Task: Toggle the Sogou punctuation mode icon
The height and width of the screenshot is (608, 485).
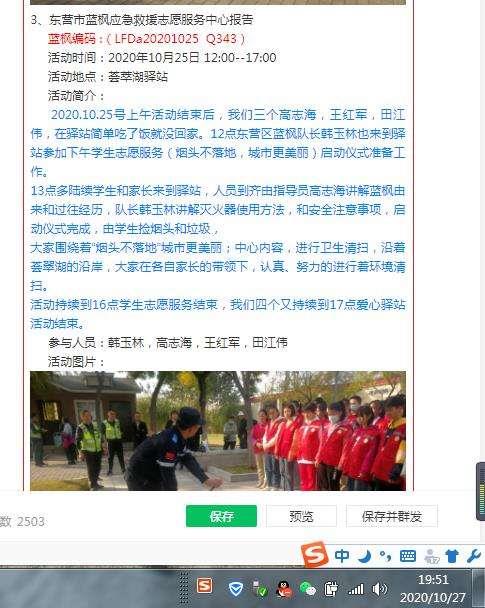Action: click(385, 556)
